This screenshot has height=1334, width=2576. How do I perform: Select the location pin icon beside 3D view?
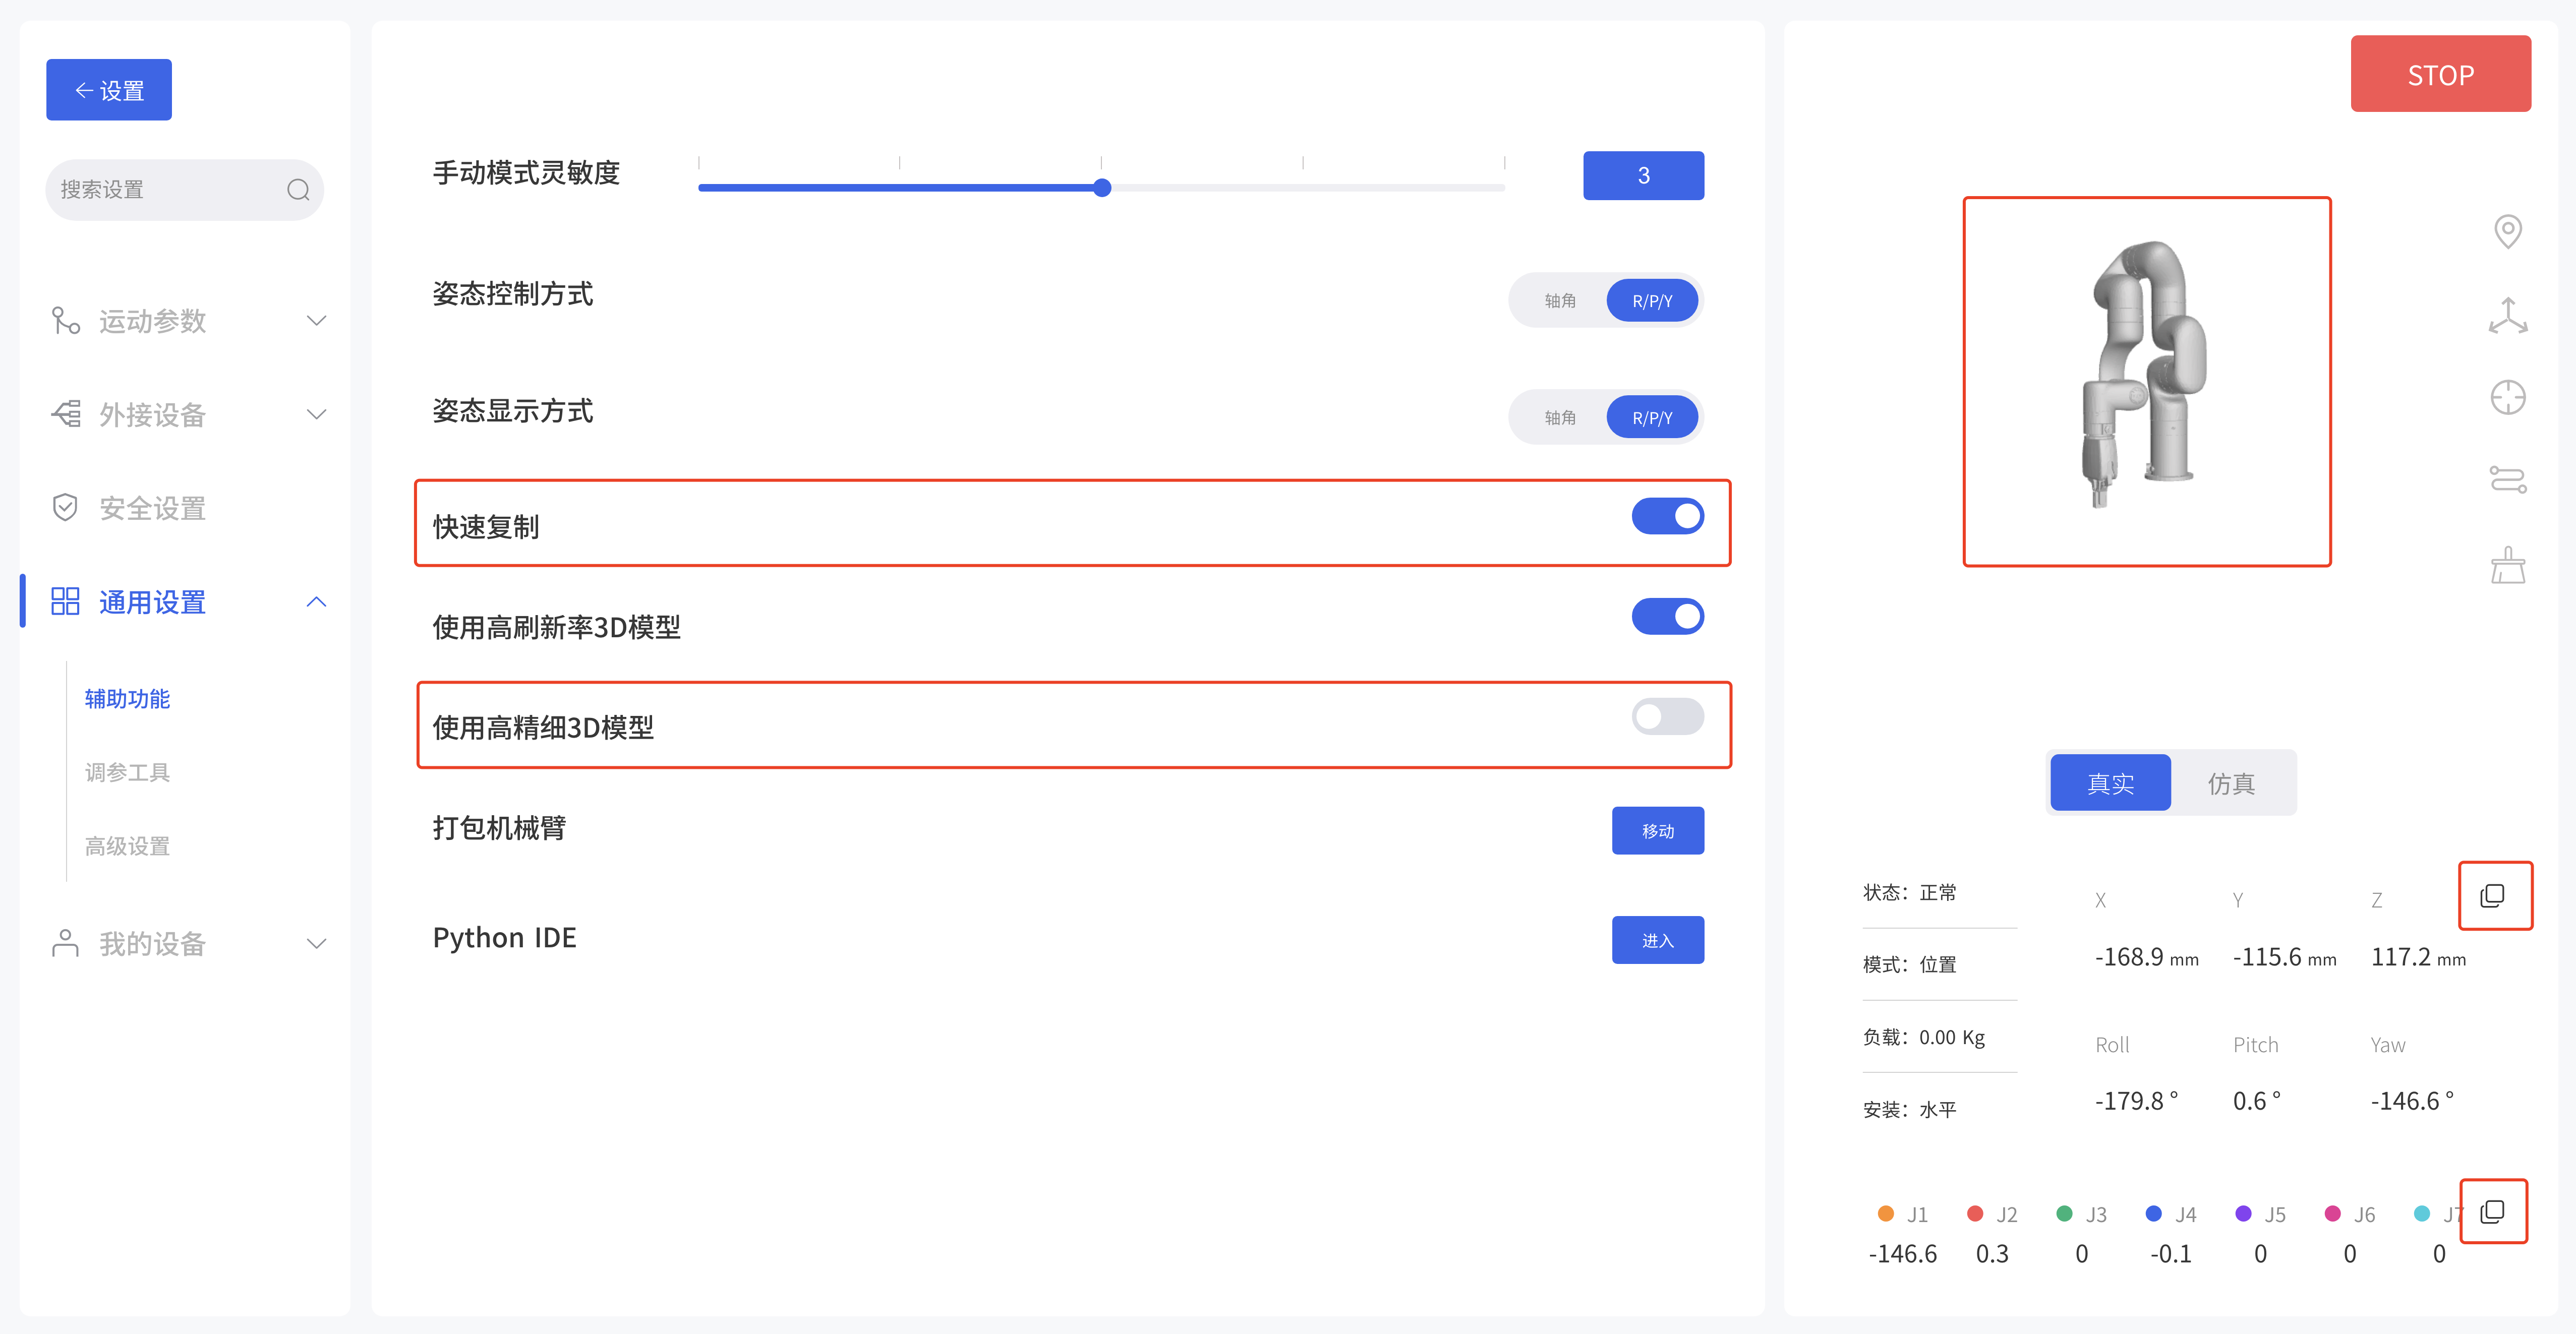(2508, 231)
